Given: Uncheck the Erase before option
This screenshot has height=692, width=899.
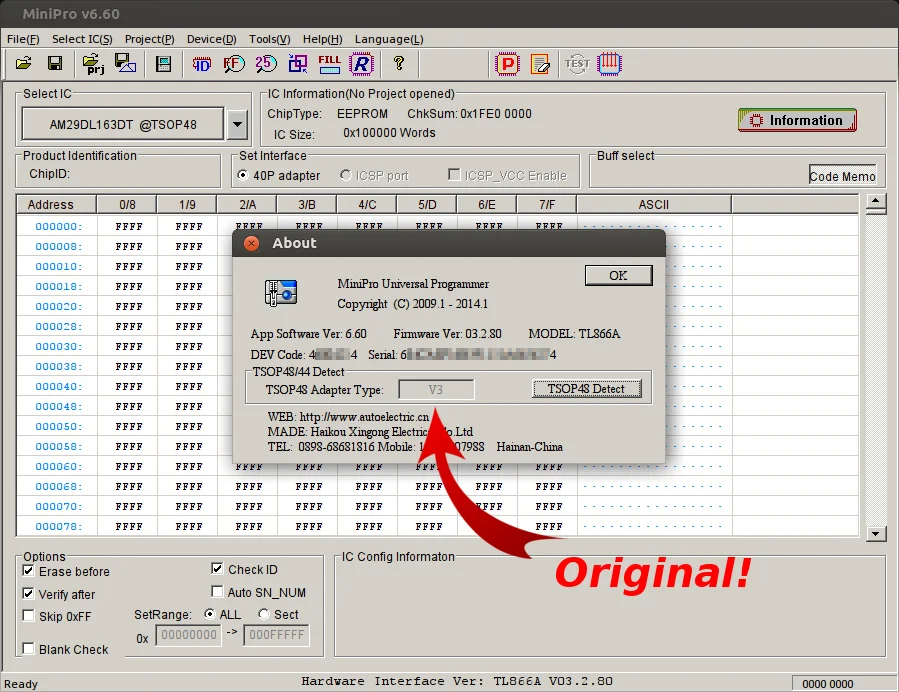Looking at the screenshot, I should [28, 570].
